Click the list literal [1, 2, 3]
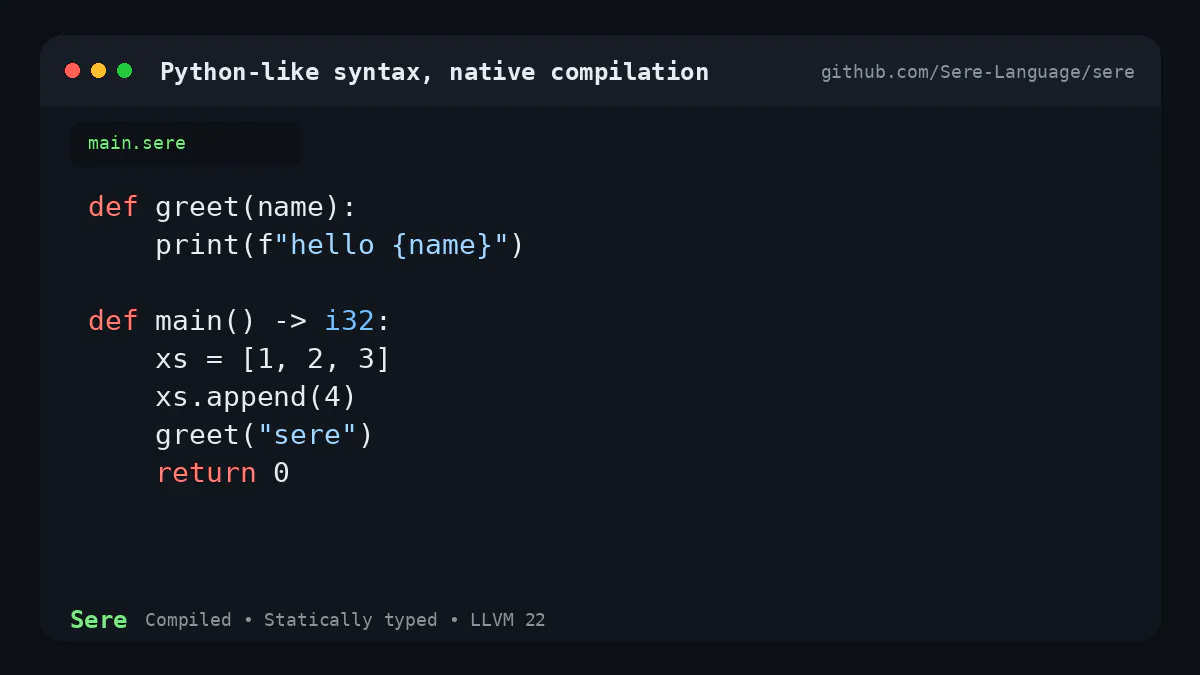This screenshot has height=675, width=1200. pyautogui.click(x=316, y=359)
